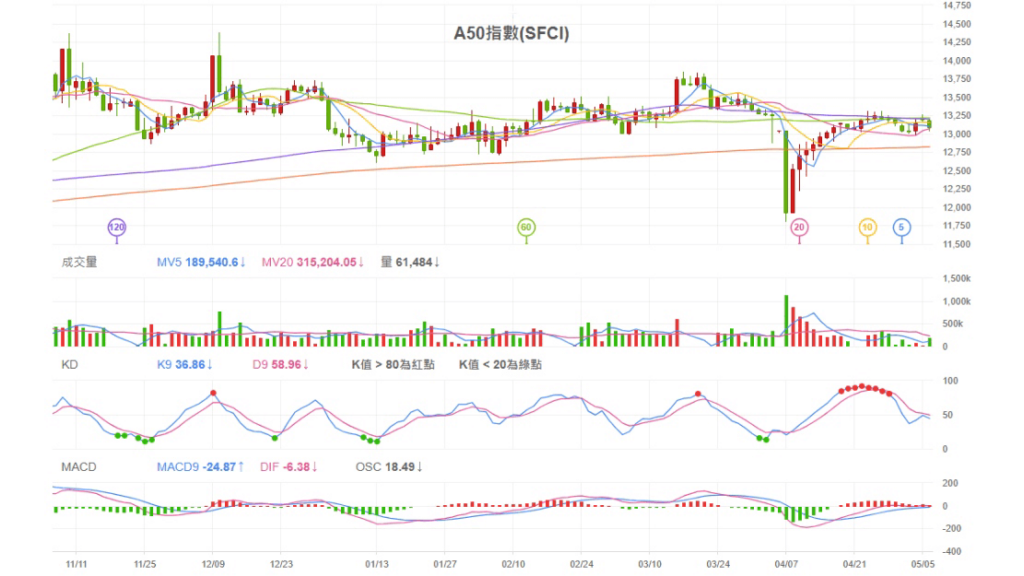Click the OSC 18.49 value
The image size is (1024, 576).
[389, 467]
